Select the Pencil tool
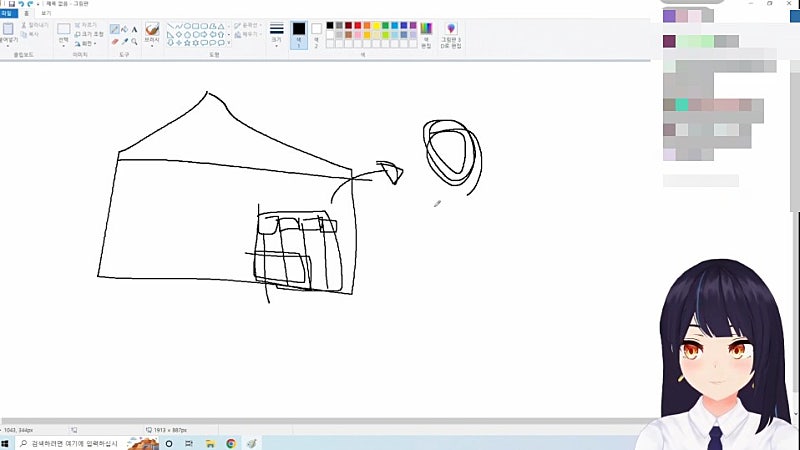 click(115, 30)
